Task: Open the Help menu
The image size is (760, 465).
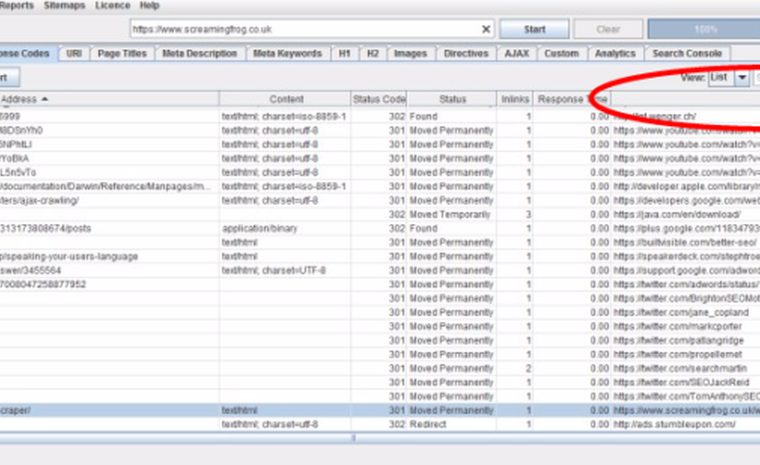Action: [x=149, y=5]
